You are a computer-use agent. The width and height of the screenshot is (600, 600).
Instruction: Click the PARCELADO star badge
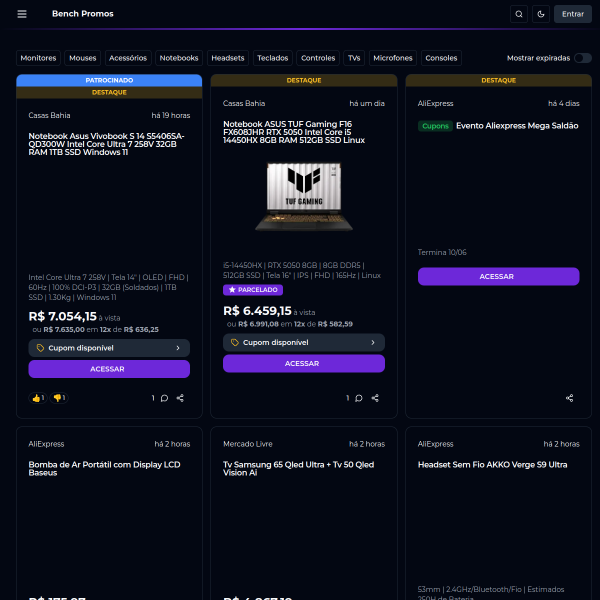253,290
